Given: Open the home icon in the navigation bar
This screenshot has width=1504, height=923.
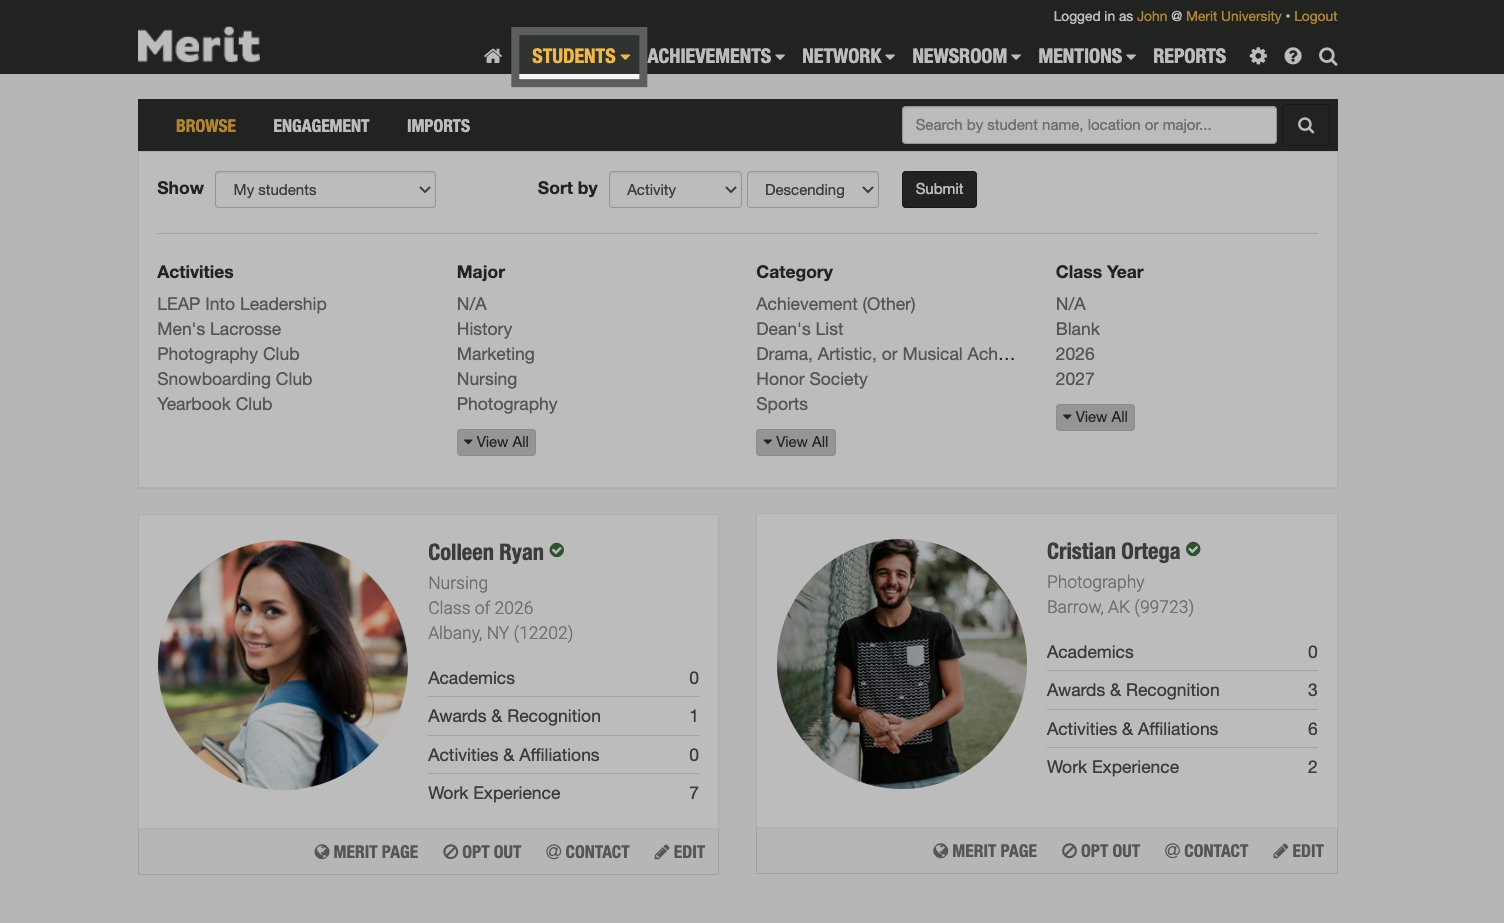Looking at the screenshot, I should (x=492, y=56).
